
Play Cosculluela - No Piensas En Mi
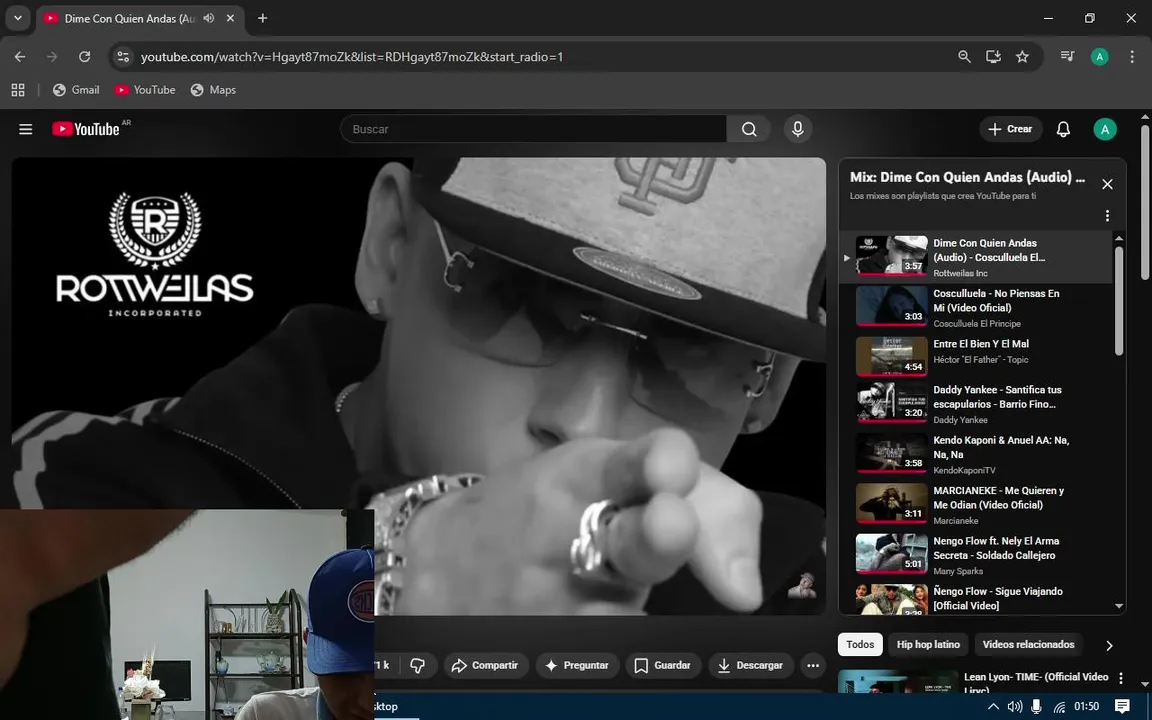[976, 307]
